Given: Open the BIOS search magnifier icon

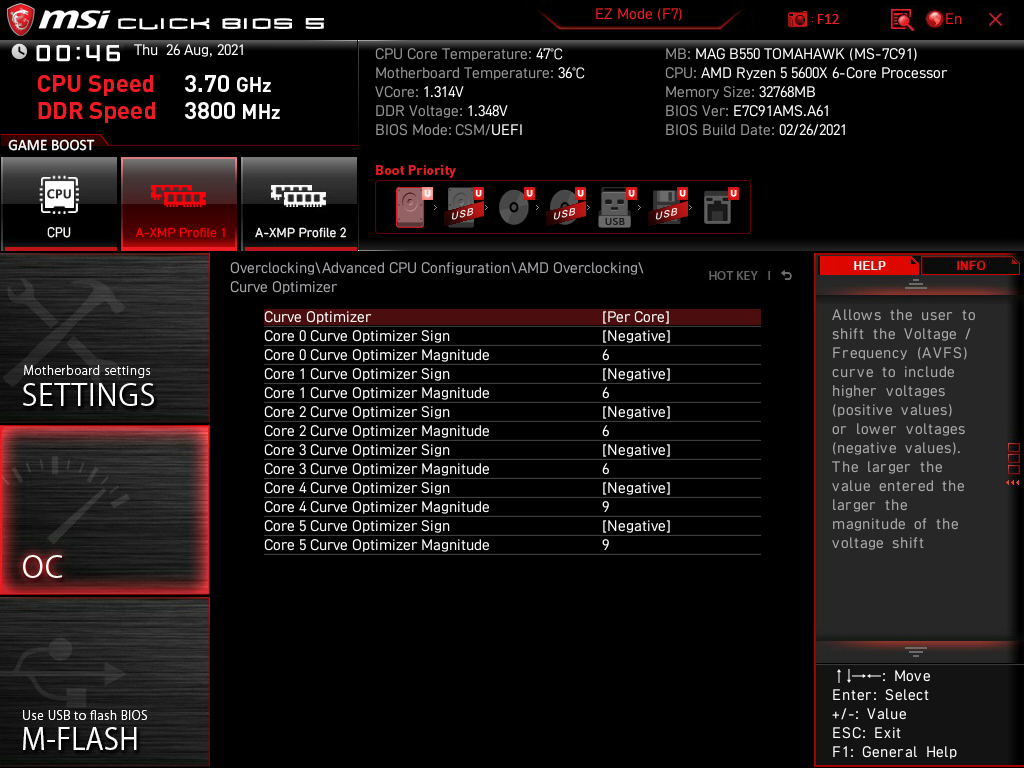Looking at the screenshot, I should tap(902, 20).
